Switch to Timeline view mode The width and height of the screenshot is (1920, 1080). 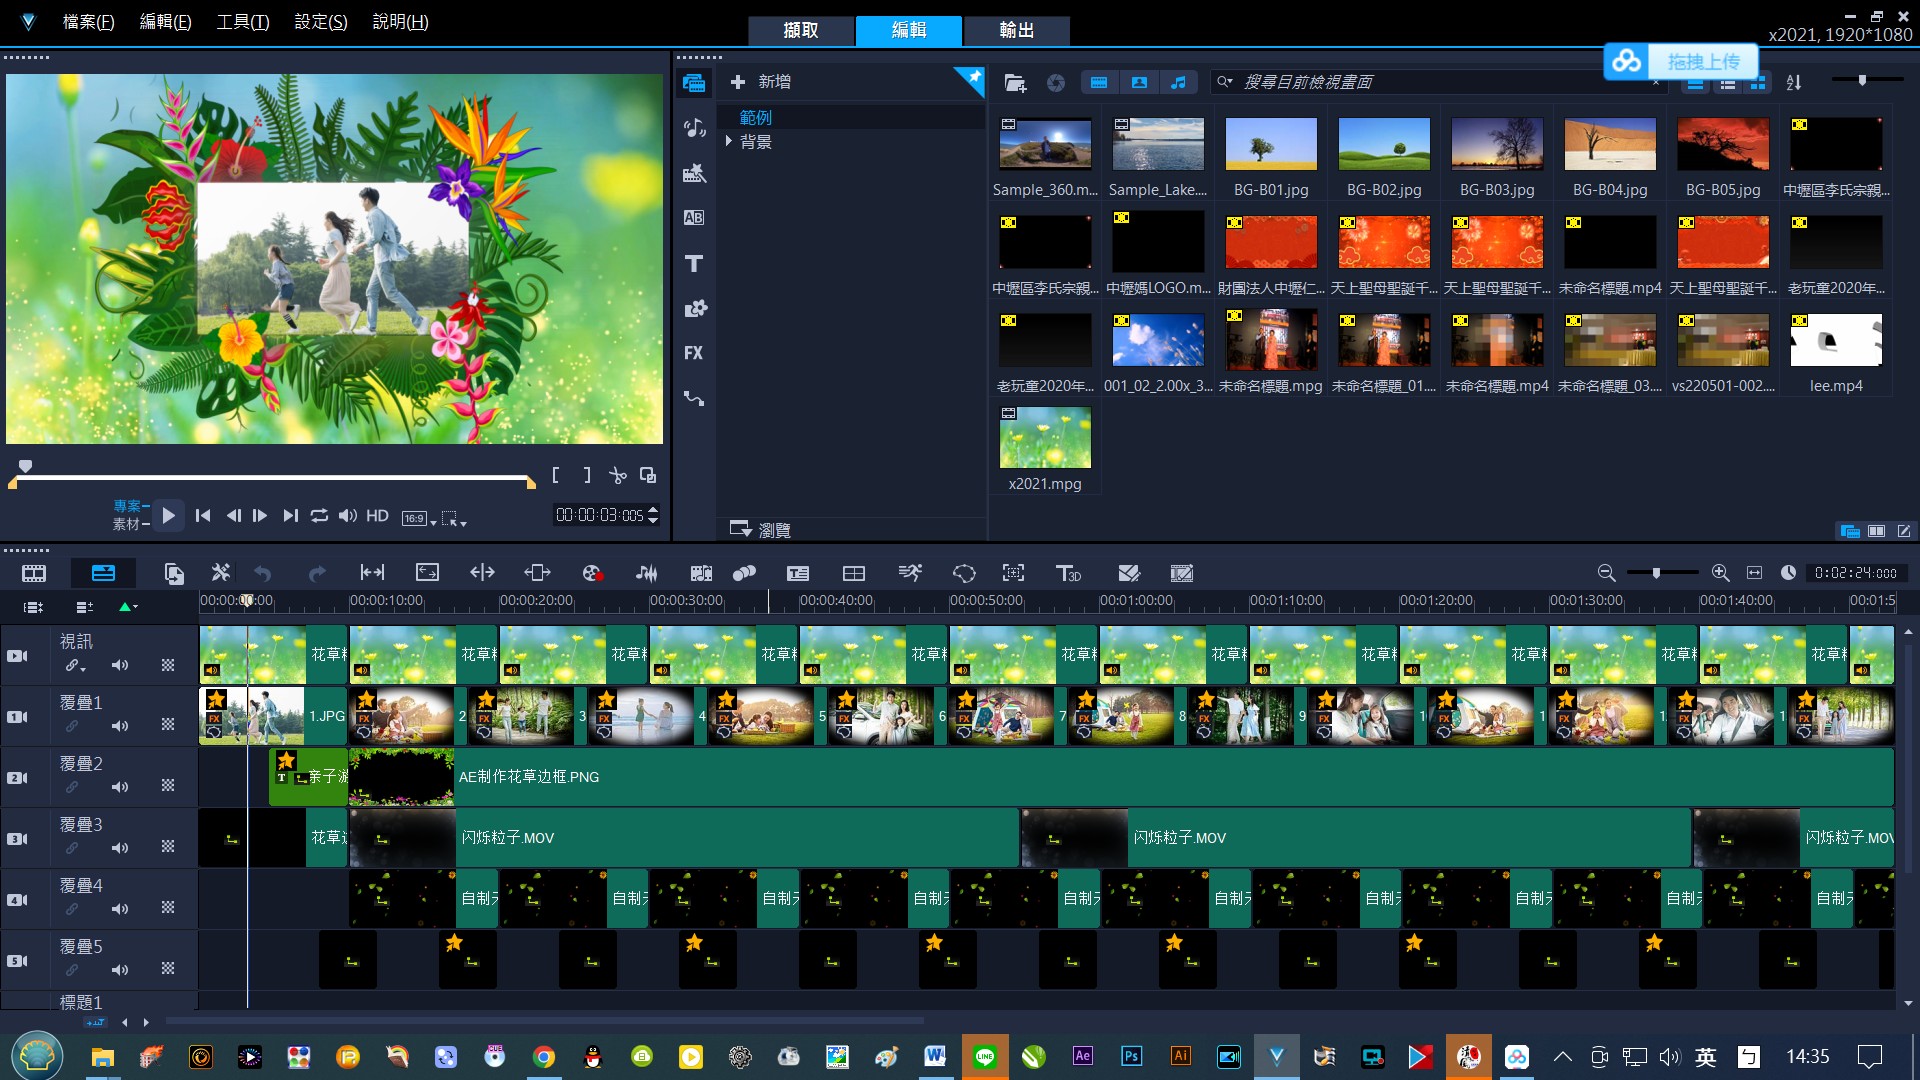click(x=103, y=573)
